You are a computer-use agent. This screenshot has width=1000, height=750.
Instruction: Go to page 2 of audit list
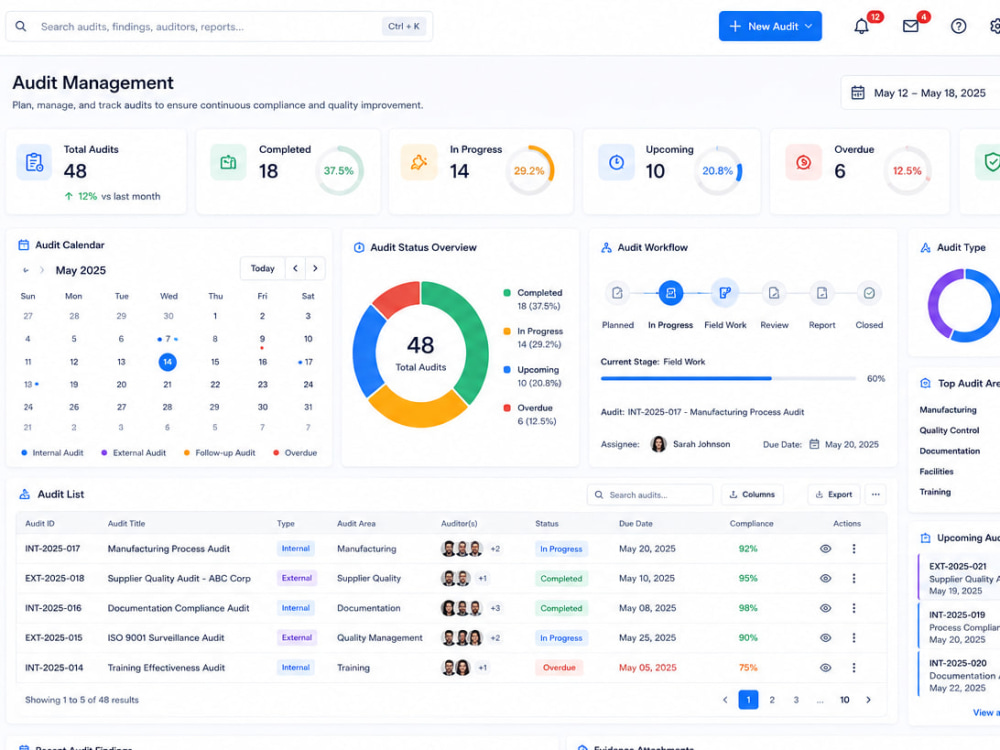tap(772, 700)
